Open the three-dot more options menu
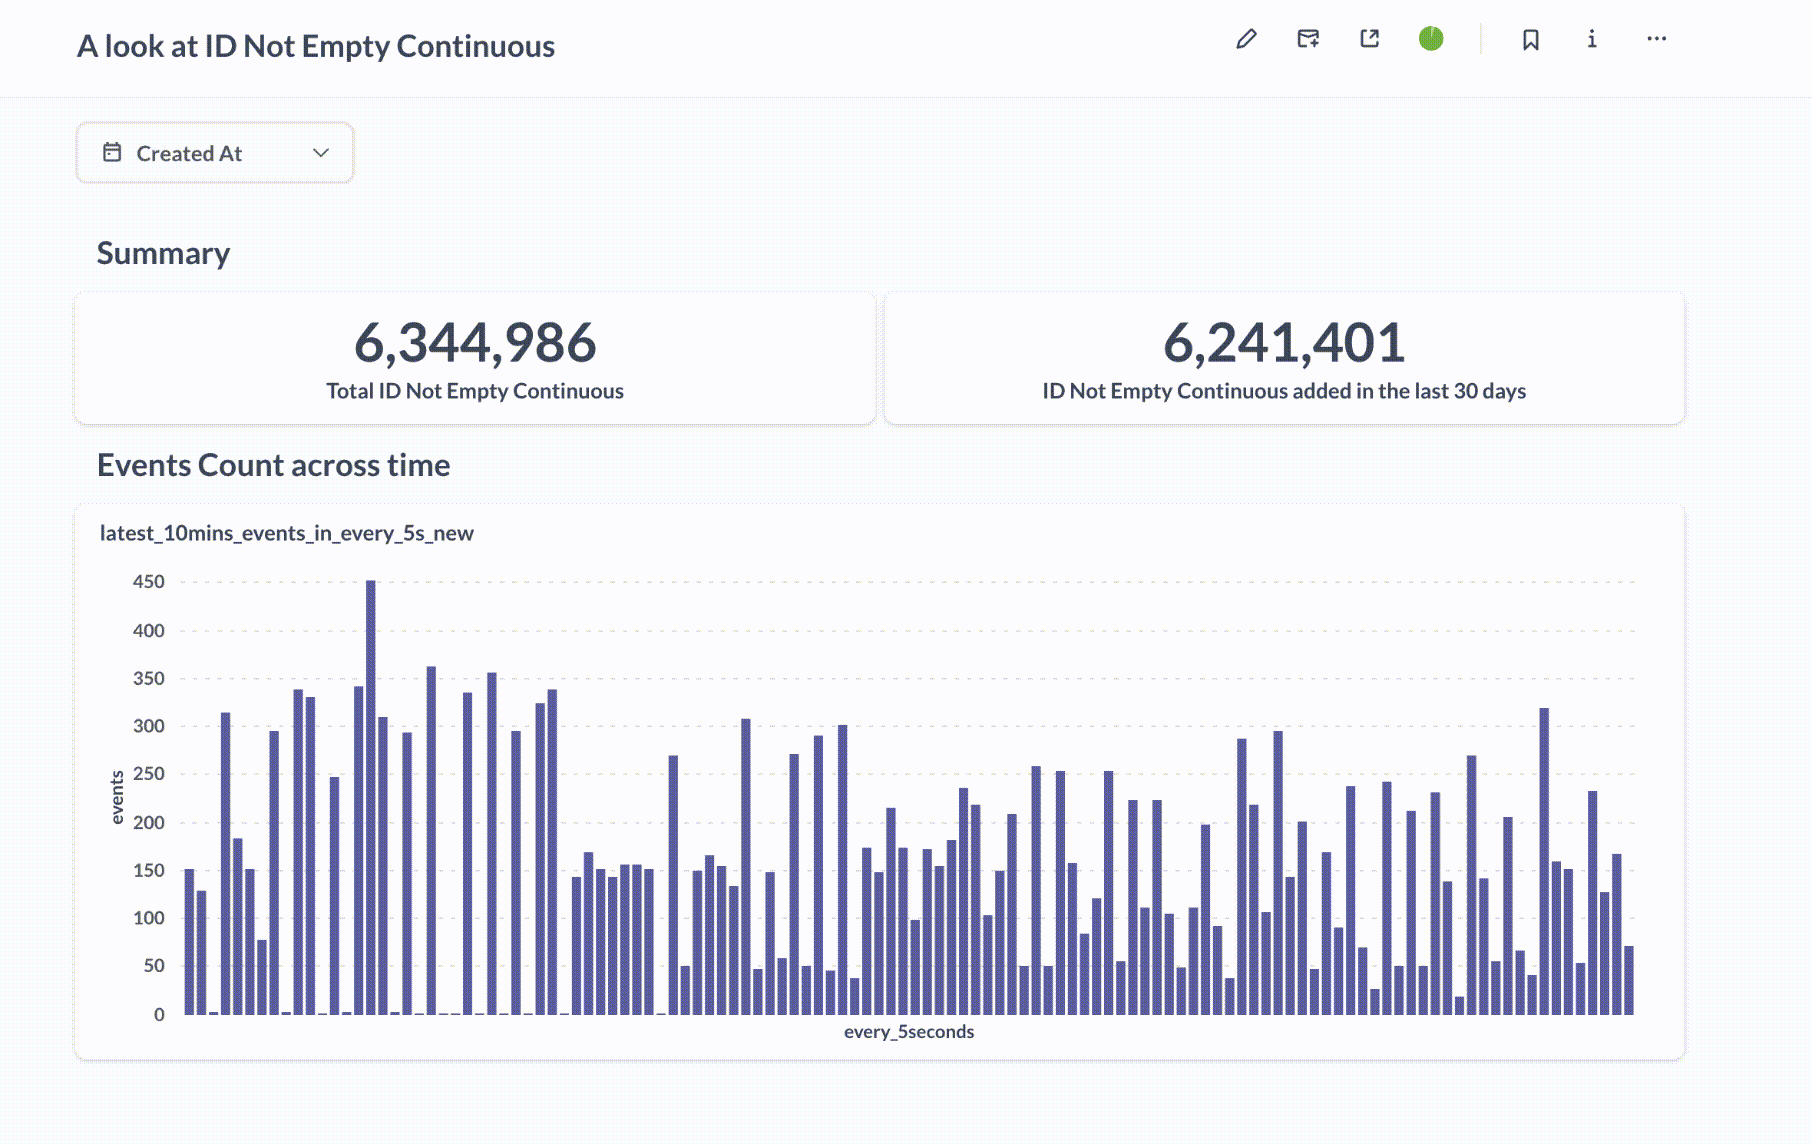The image size is (1812, 1144). tap(1656, 39)
